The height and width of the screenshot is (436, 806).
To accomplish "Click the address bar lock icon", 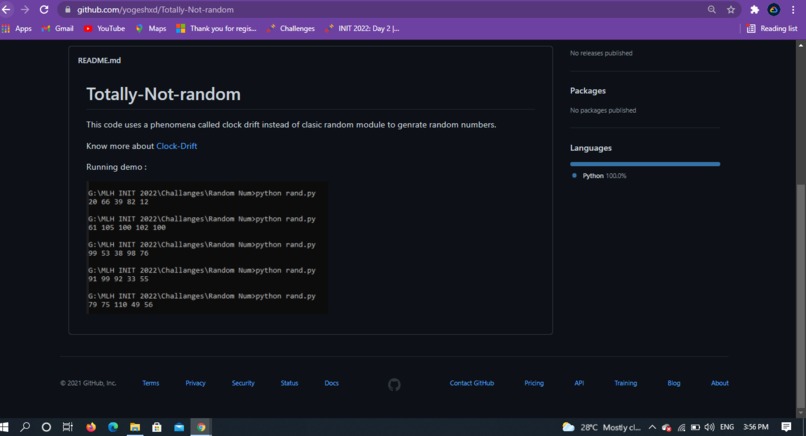I will pos(67,10).
